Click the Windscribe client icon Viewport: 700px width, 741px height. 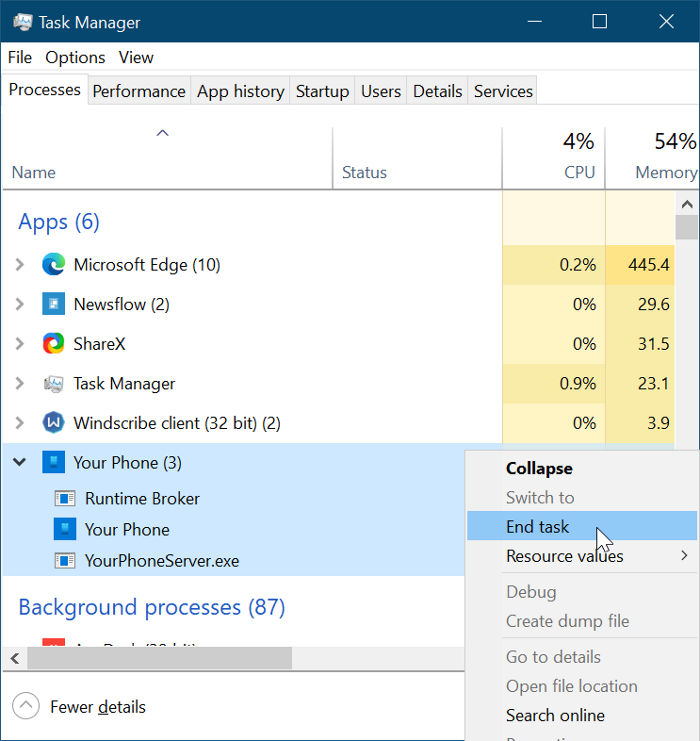point(53,423)
